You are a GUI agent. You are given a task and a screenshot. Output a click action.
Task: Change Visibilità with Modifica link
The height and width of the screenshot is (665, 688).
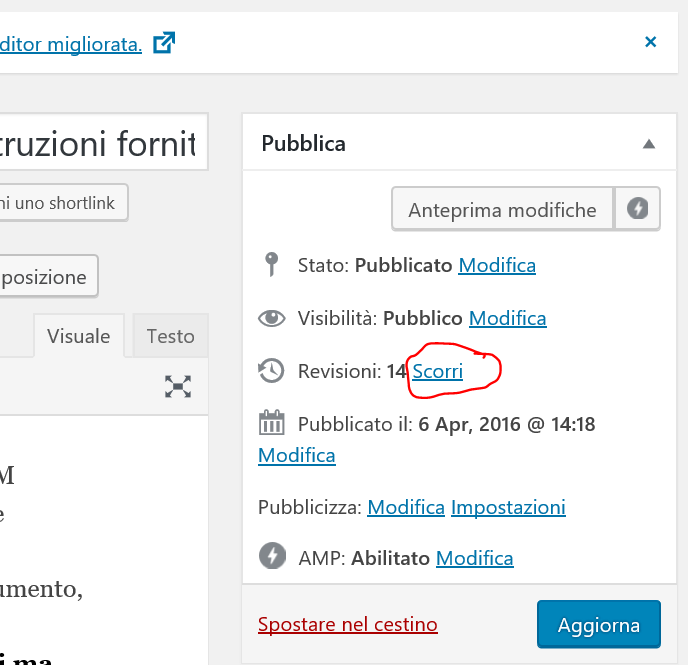tap(507, 319)
